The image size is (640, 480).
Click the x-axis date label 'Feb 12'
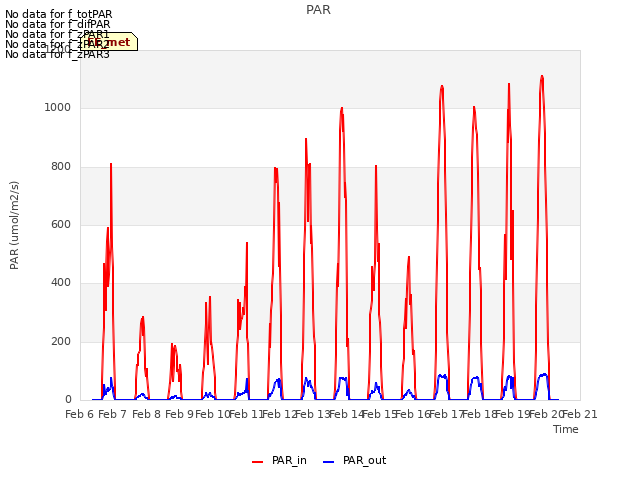[280, 415]
